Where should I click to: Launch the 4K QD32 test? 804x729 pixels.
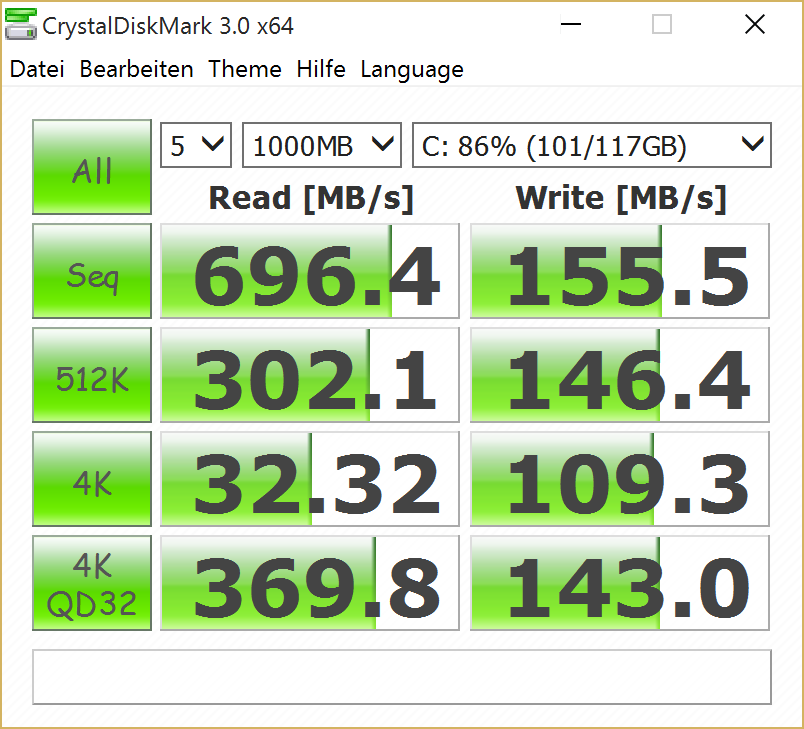click(x=92, y=583)
